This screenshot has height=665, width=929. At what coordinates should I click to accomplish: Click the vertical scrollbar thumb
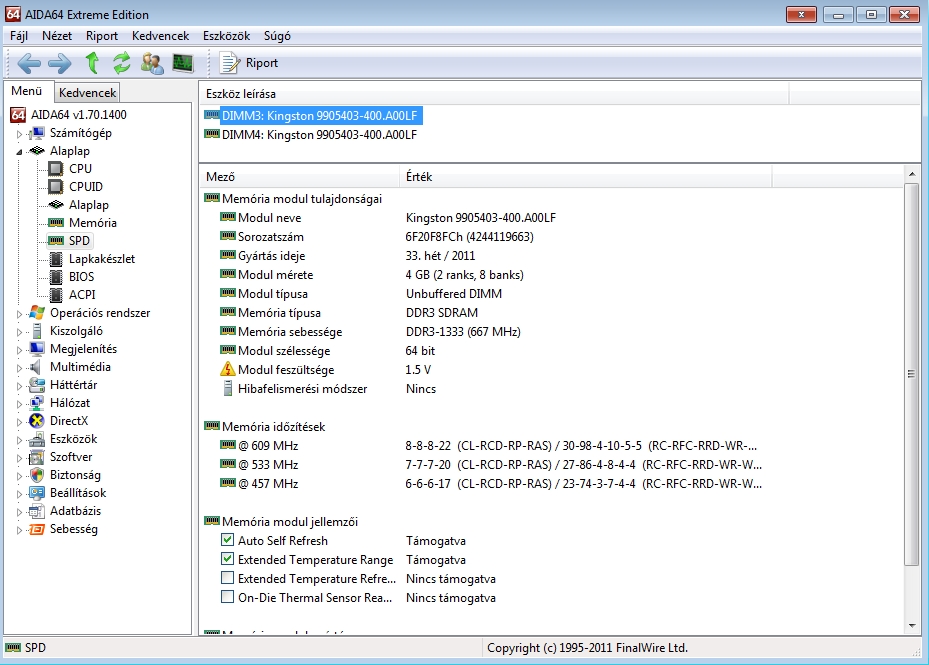pyautogui.click(x=911, y=373)
